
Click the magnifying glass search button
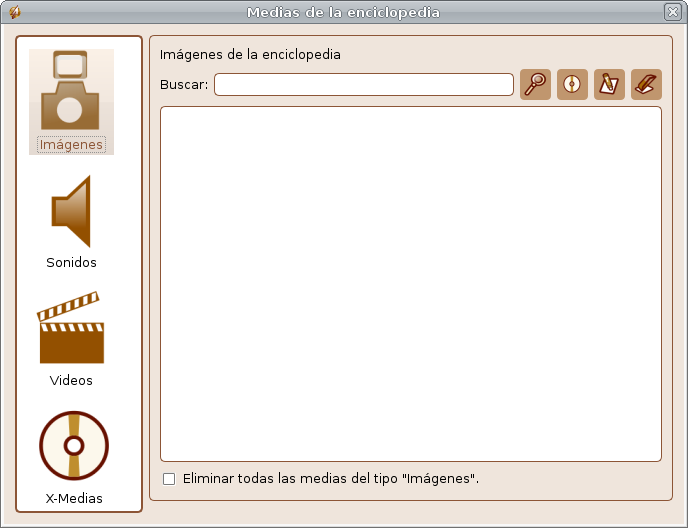[x=536, y=85]
